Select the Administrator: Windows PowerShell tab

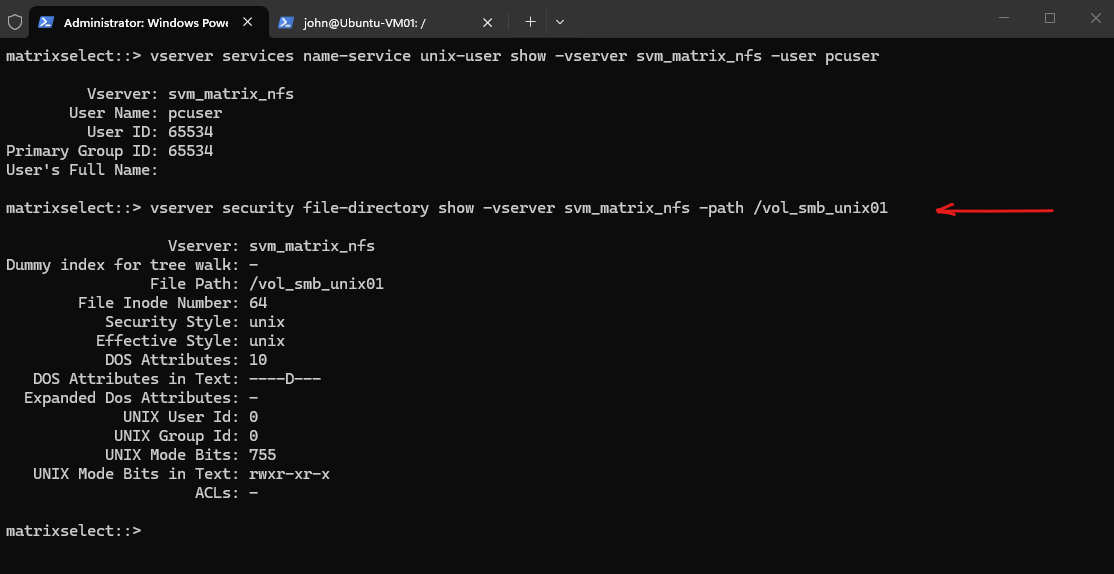pos(146,23)
